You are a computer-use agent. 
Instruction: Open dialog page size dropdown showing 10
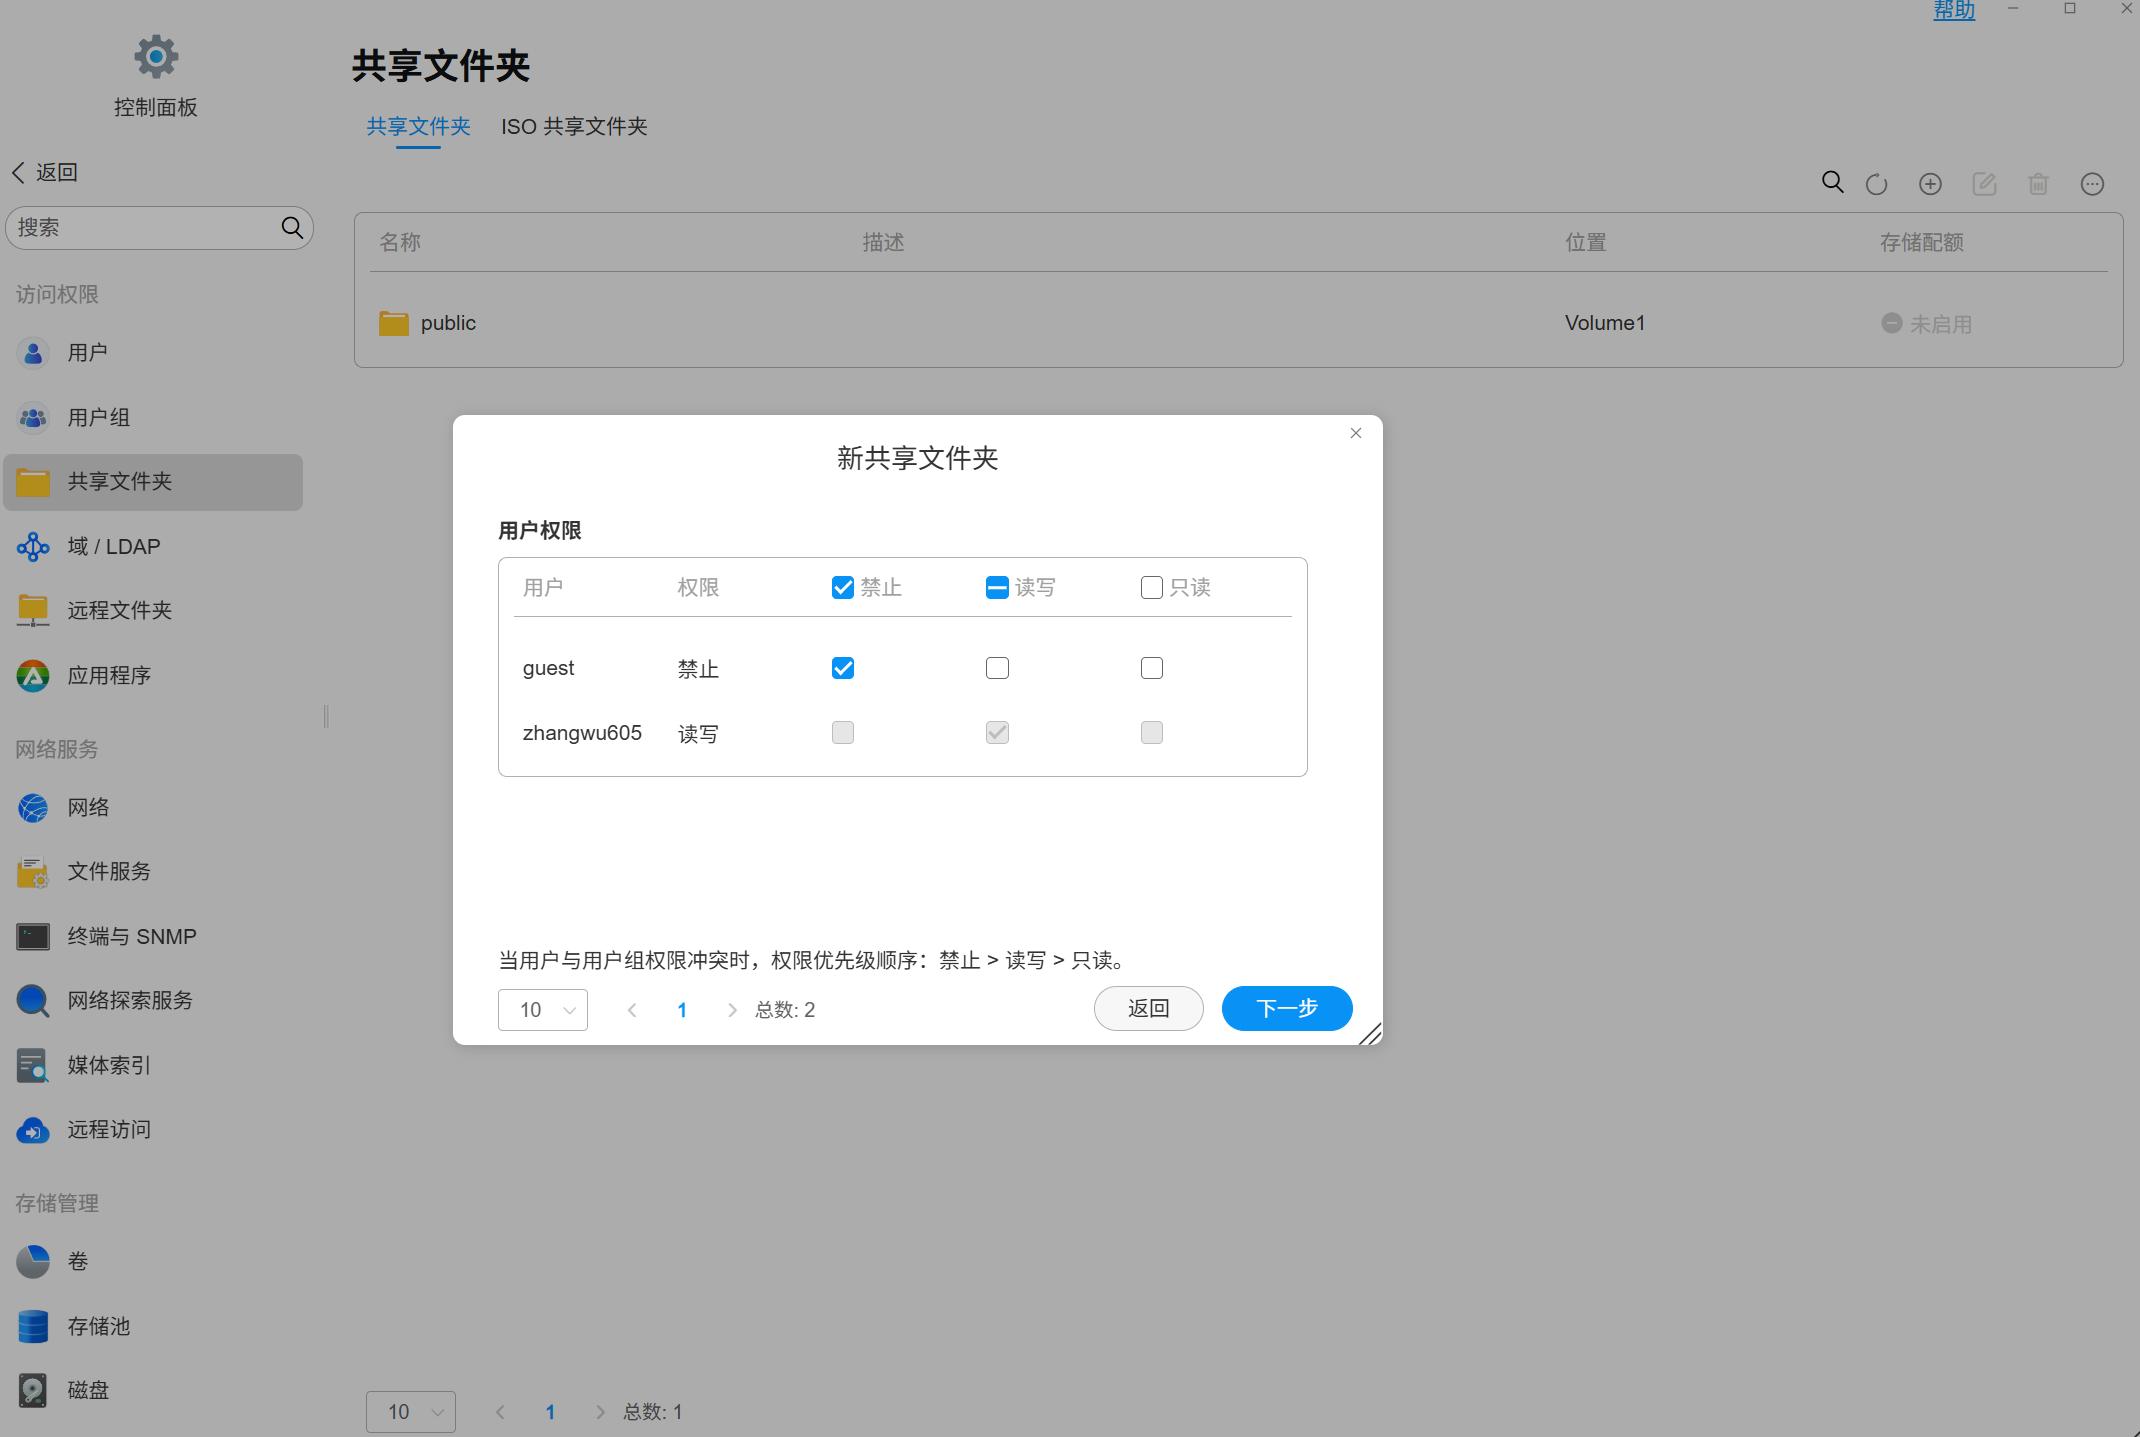point(543,1009)
